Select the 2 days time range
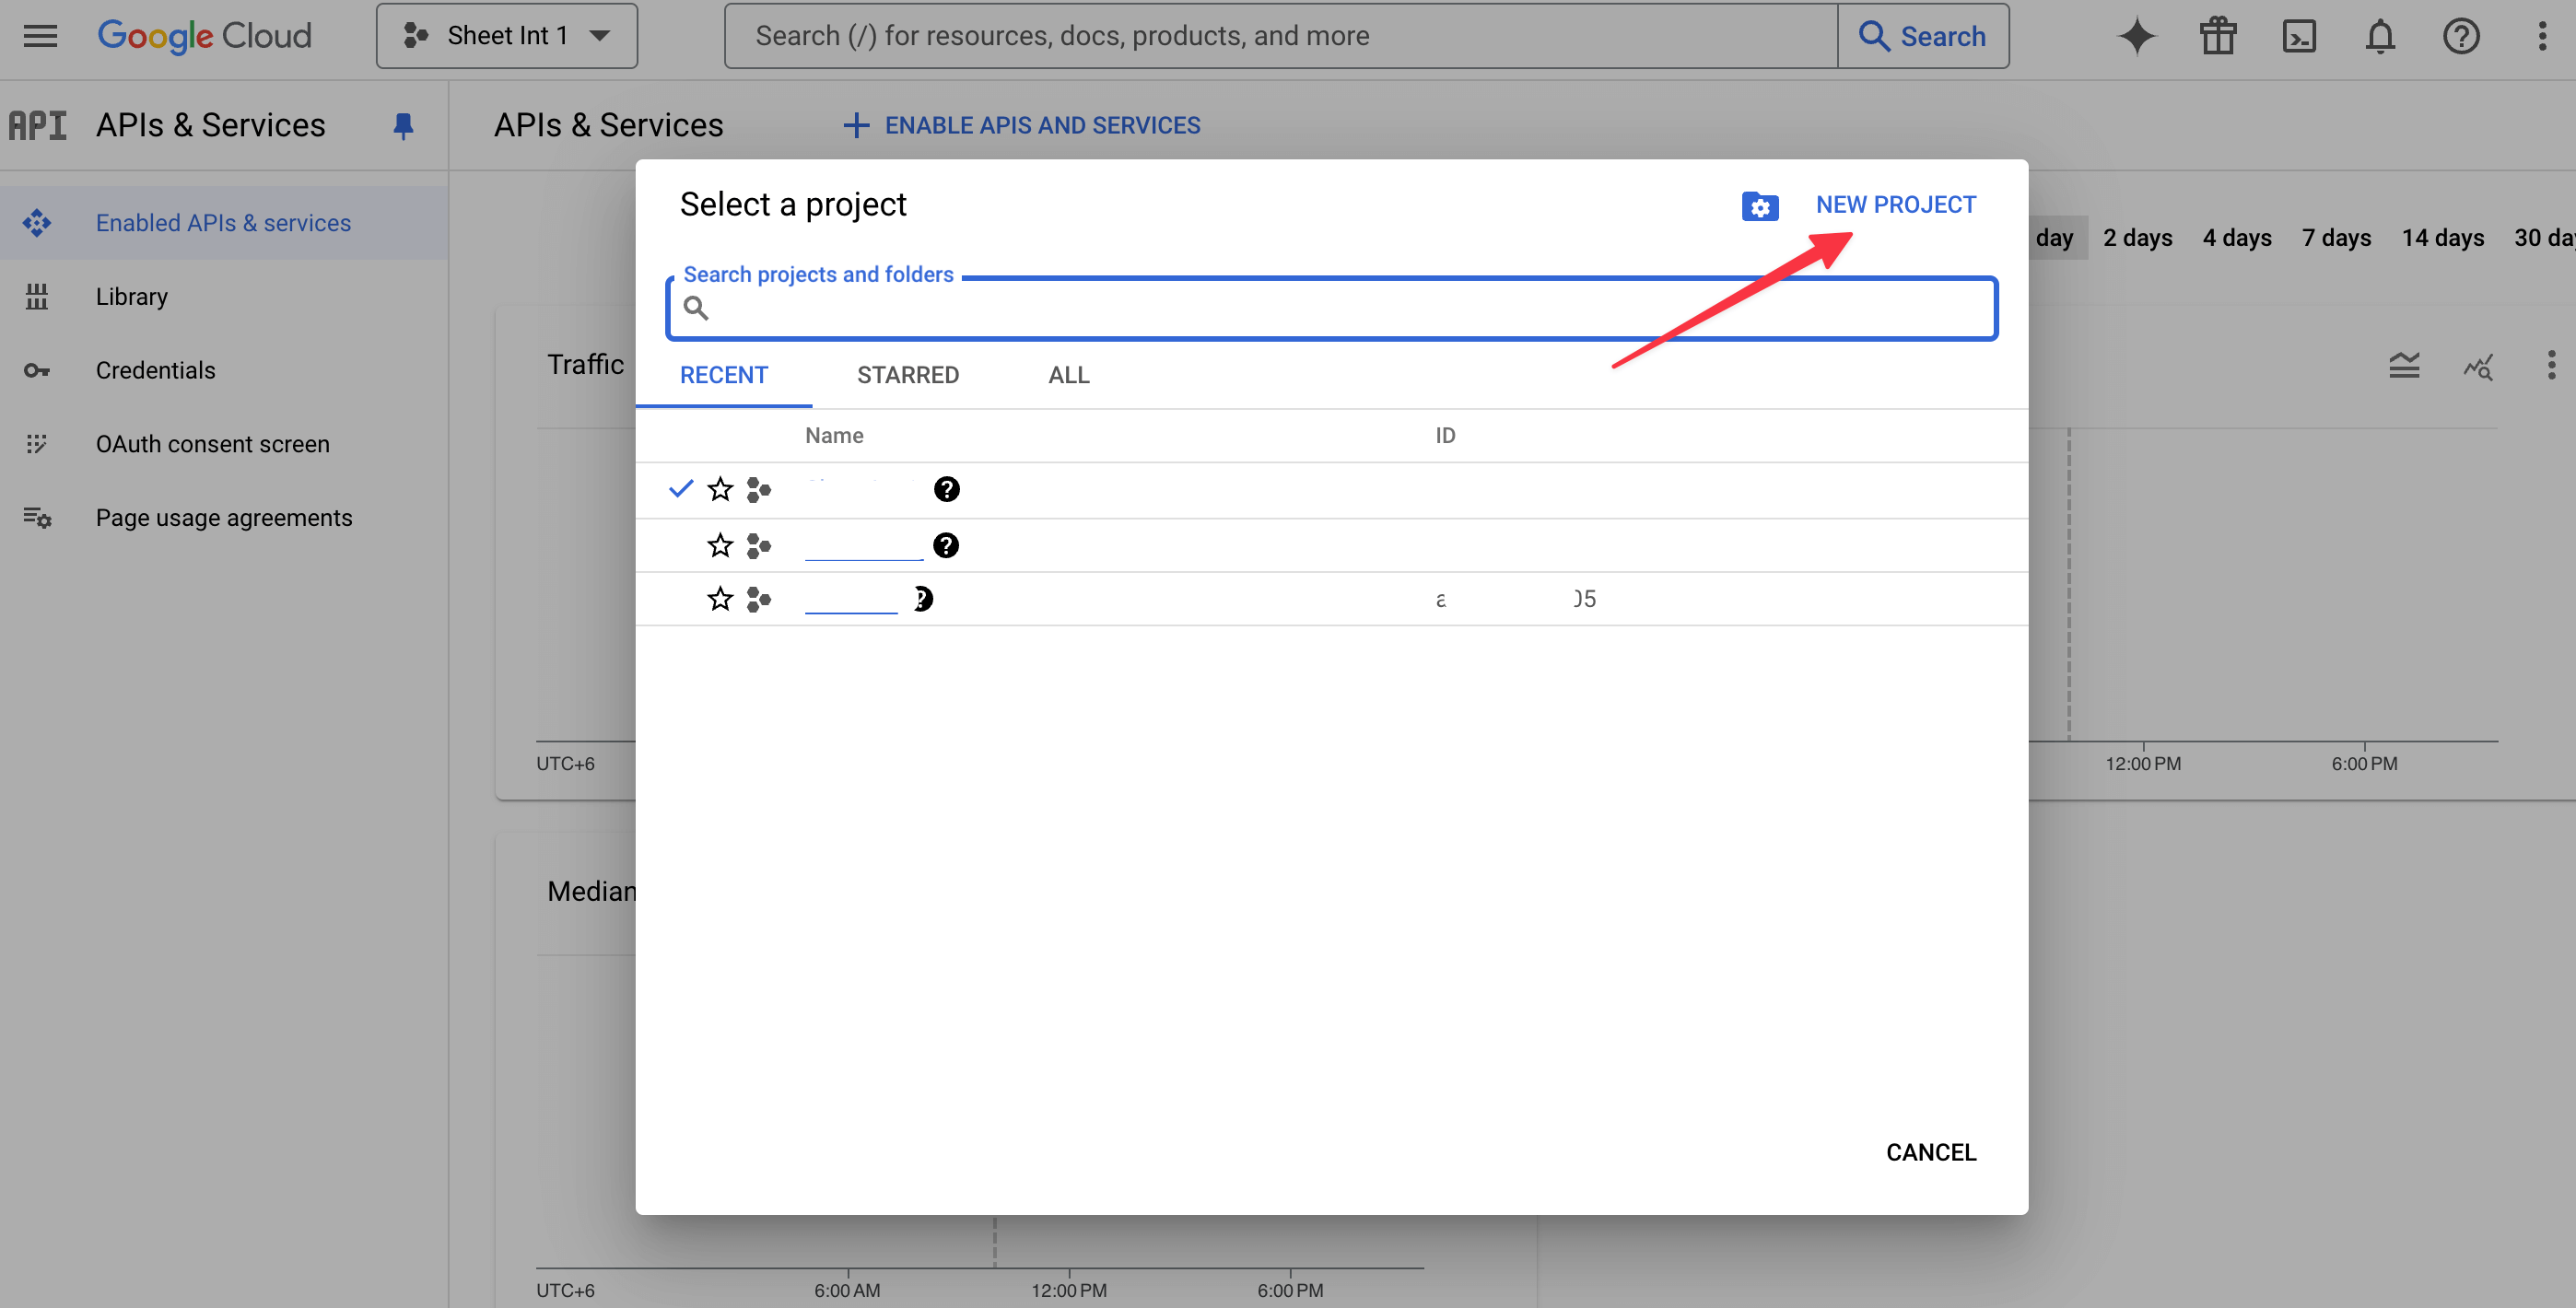Screen dimensions: 2576x1308 pos(2138,238)
